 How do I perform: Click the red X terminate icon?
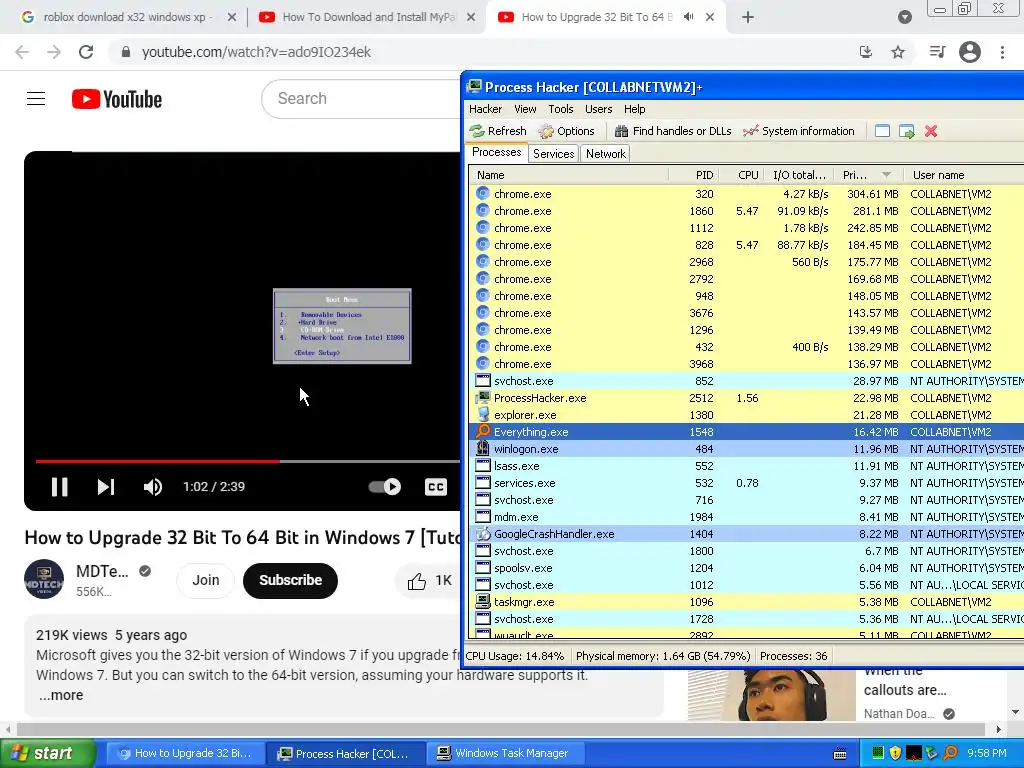931,131
